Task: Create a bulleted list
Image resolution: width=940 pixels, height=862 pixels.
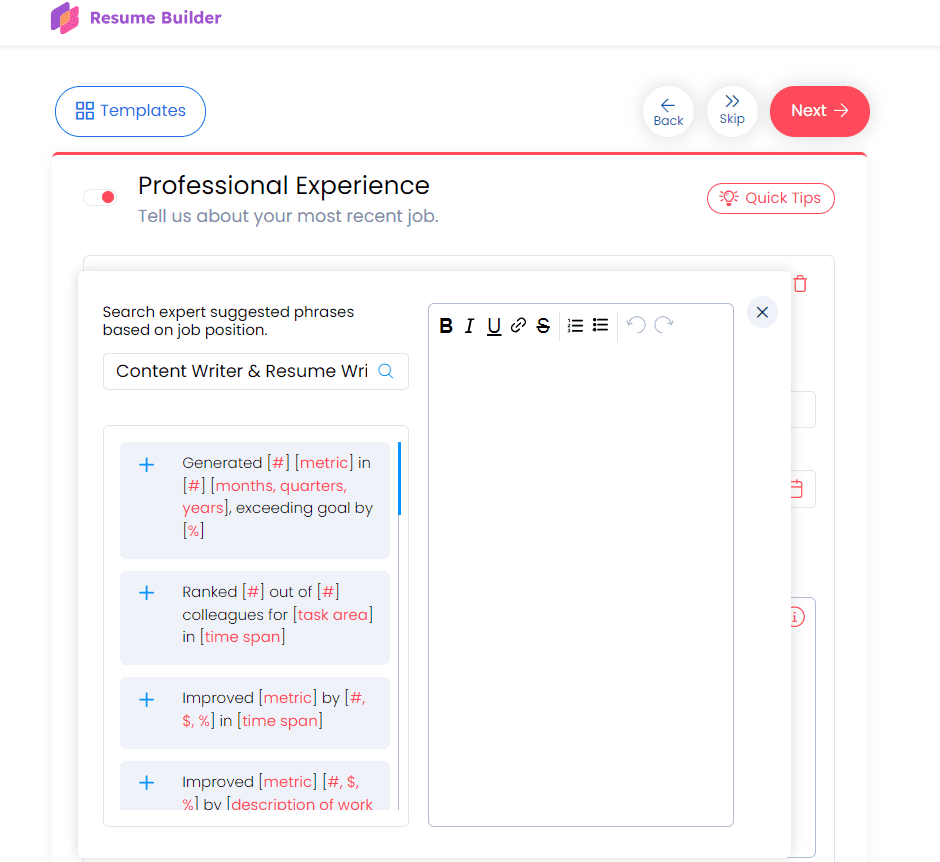Action: 599,325
